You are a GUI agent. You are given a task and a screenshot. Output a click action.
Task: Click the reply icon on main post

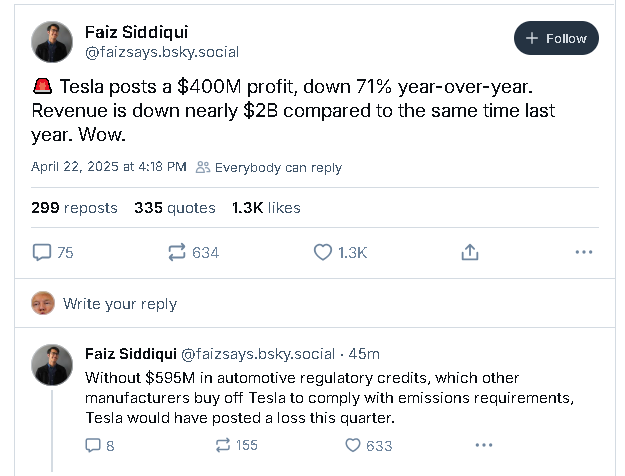[x=43, y=253]
